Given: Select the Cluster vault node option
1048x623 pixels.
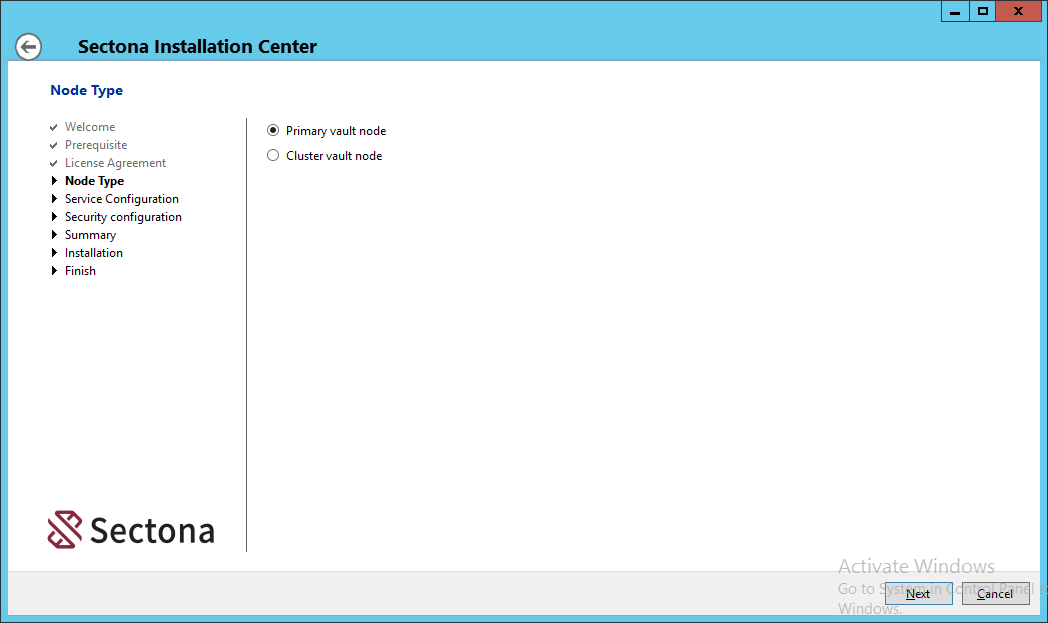Looking at the screenshot, I should [x=272, y=155].
